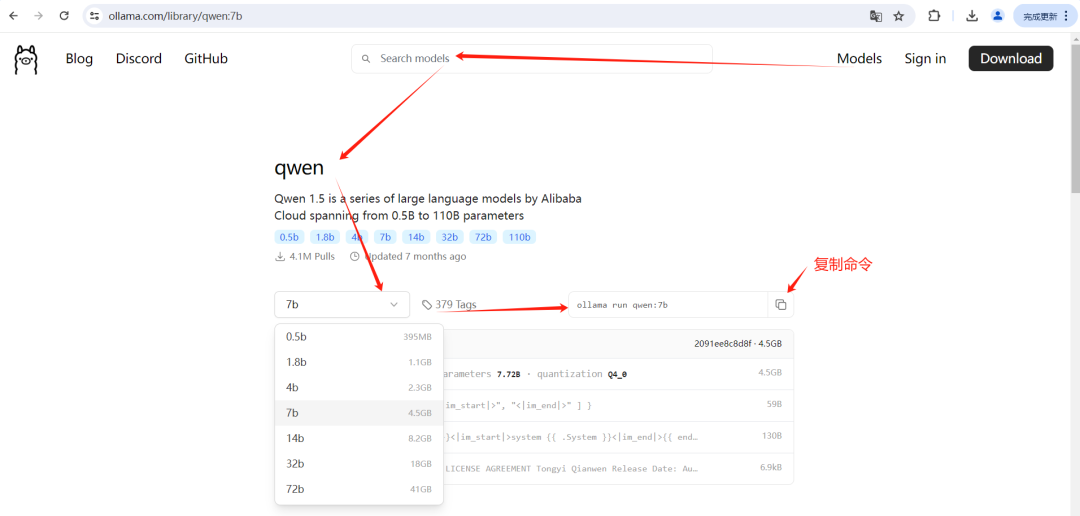The height and width of the screenshot is (516, 1080).
Task: Click the Download button
Action: (x=1010, y=59)
